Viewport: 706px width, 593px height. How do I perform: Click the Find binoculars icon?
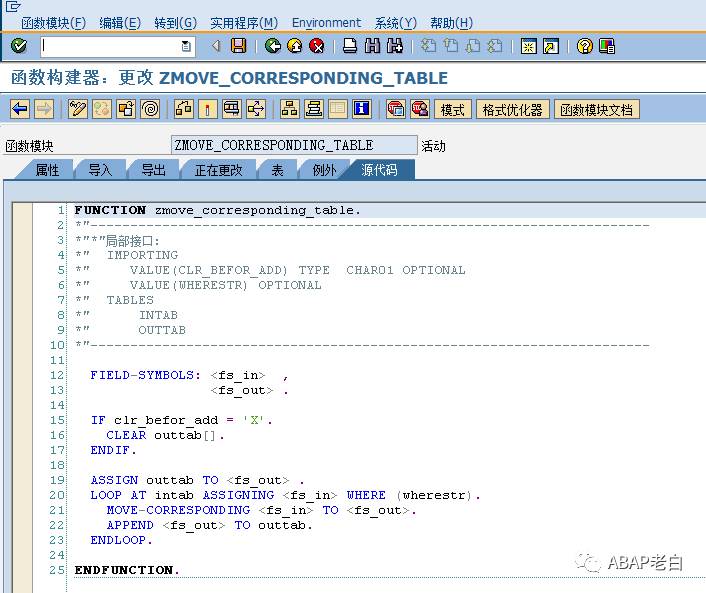[x=372, y=46]
